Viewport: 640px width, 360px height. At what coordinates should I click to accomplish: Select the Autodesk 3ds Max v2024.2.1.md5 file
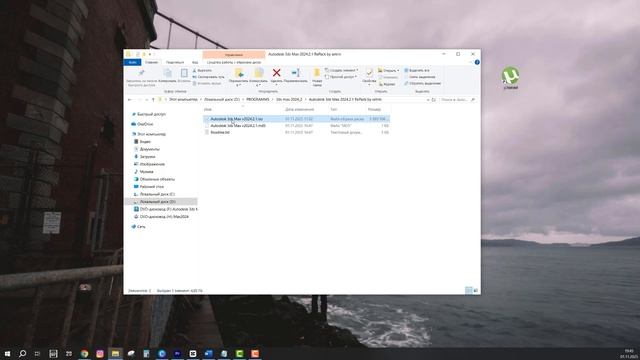(x=296, y=126)
